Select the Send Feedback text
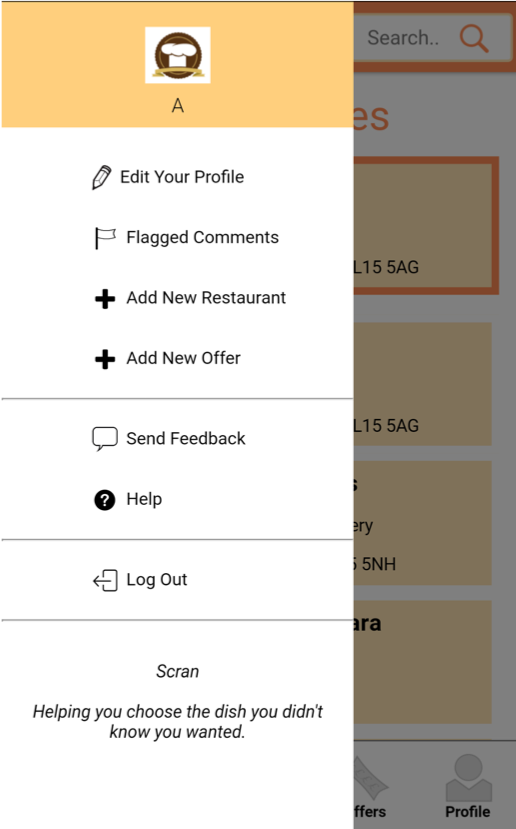This screenshot has width=516, height=829. [x=186, y=438]
